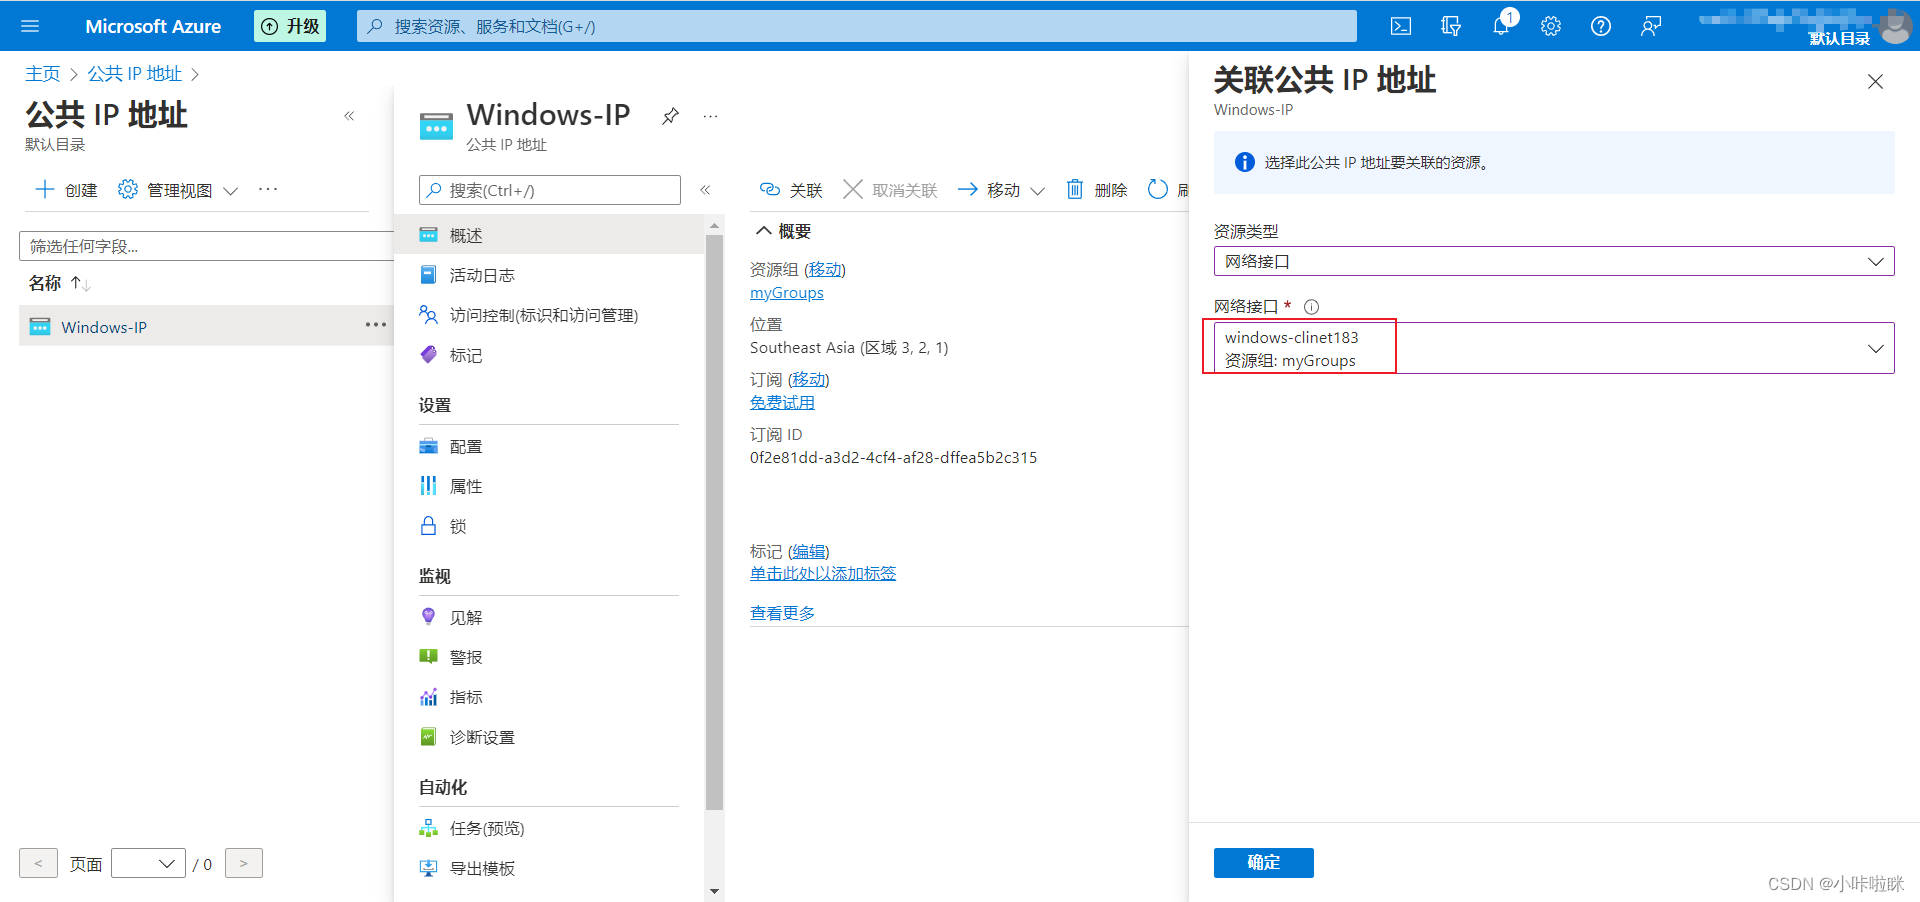Screen dimensions: 1920x902
Task: Go to the previous page button
Action: click(x=38, y=863)
